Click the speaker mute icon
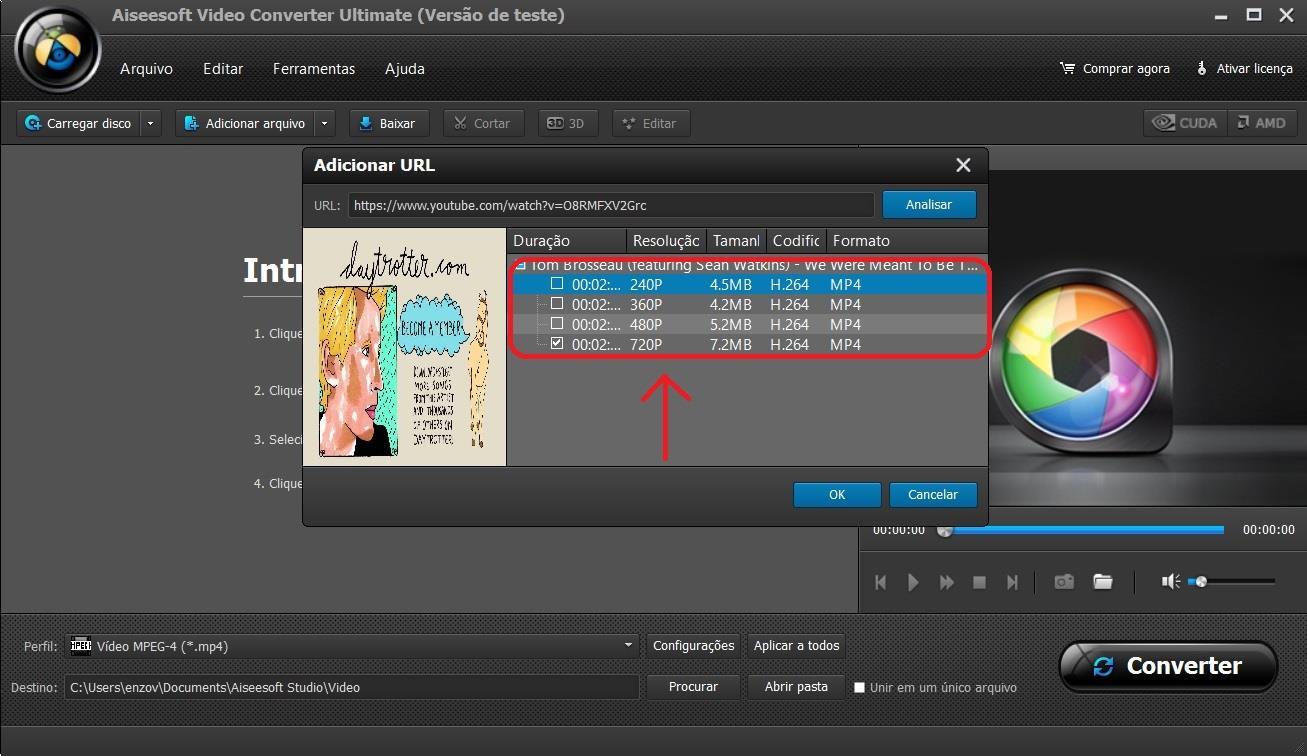Image resolution: width=1307 pixels, height=756 pixels. [1170, 581]
